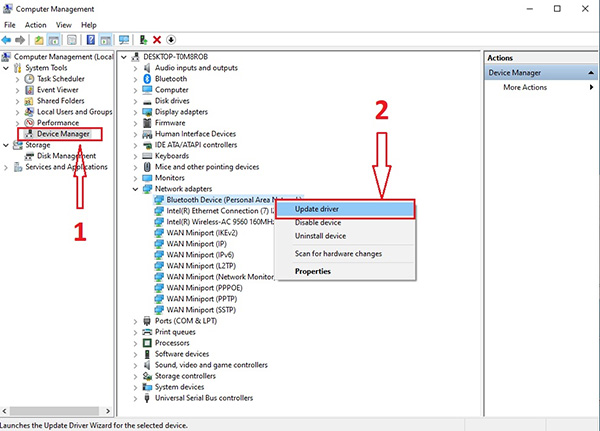Expand the Display adapters category
Image resolution: width=600 pixels, height=431 pixels.
click(x=136, y=112)
